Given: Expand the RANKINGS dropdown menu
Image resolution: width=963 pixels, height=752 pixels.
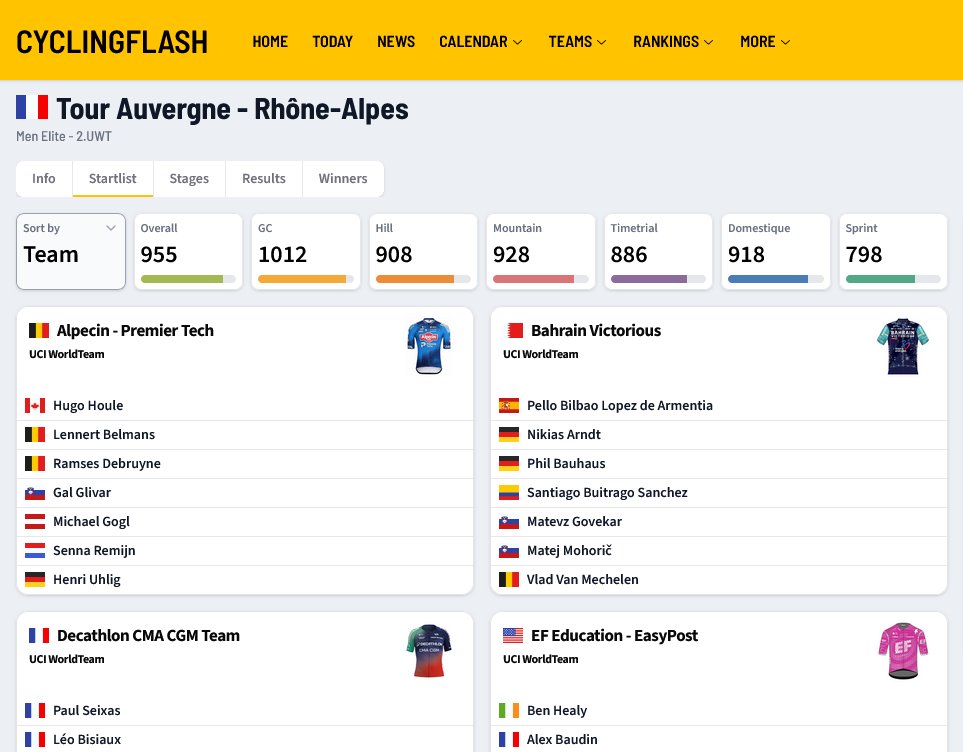Looking at the screenshot, I should tap(673, 42).
